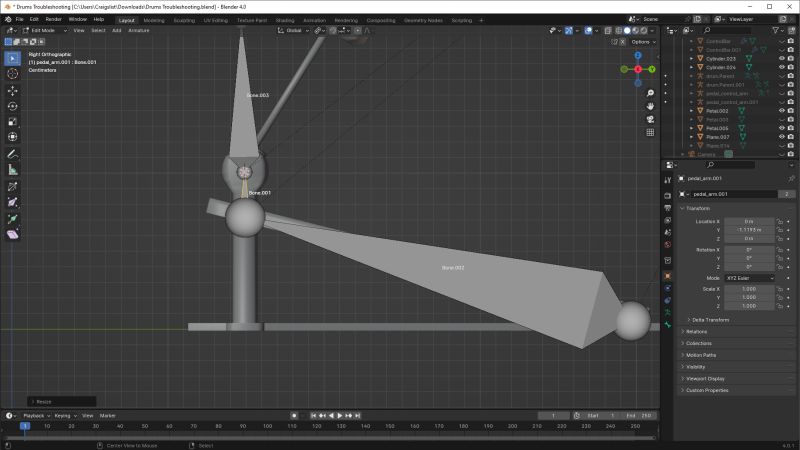Open Global transform orientation dropdown
Image resolution: width=800 pixels, height=450 pixels.
click(293, 31)
